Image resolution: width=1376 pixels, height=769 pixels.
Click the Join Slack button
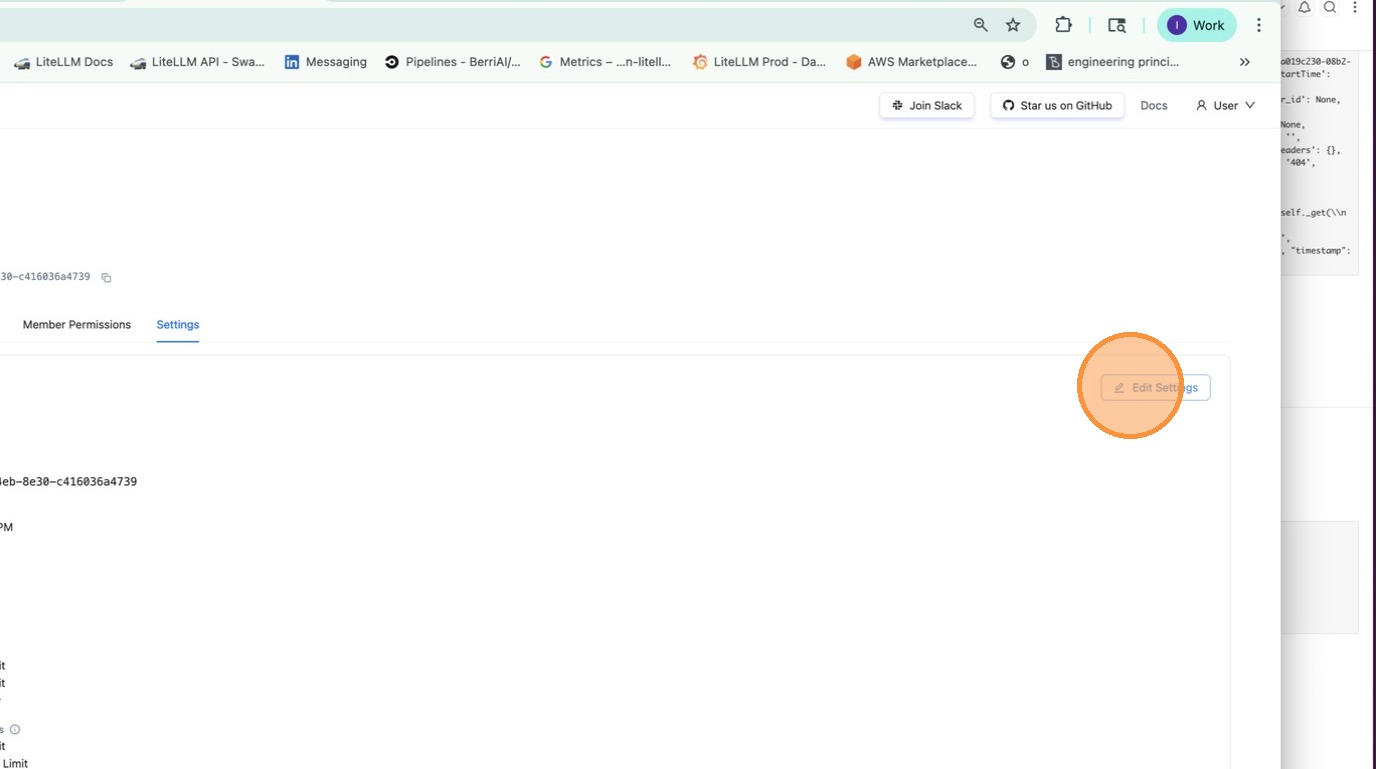point(927,105)
